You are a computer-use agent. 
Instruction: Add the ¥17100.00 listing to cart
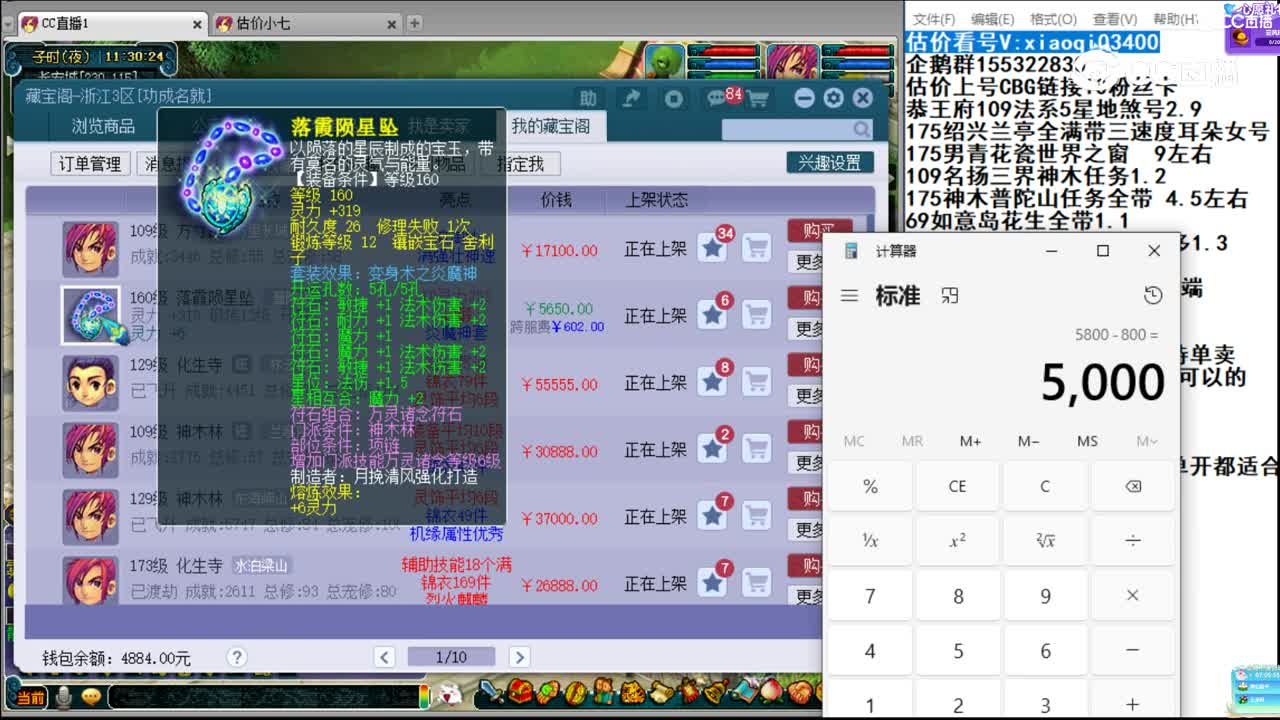coord(757,248)
